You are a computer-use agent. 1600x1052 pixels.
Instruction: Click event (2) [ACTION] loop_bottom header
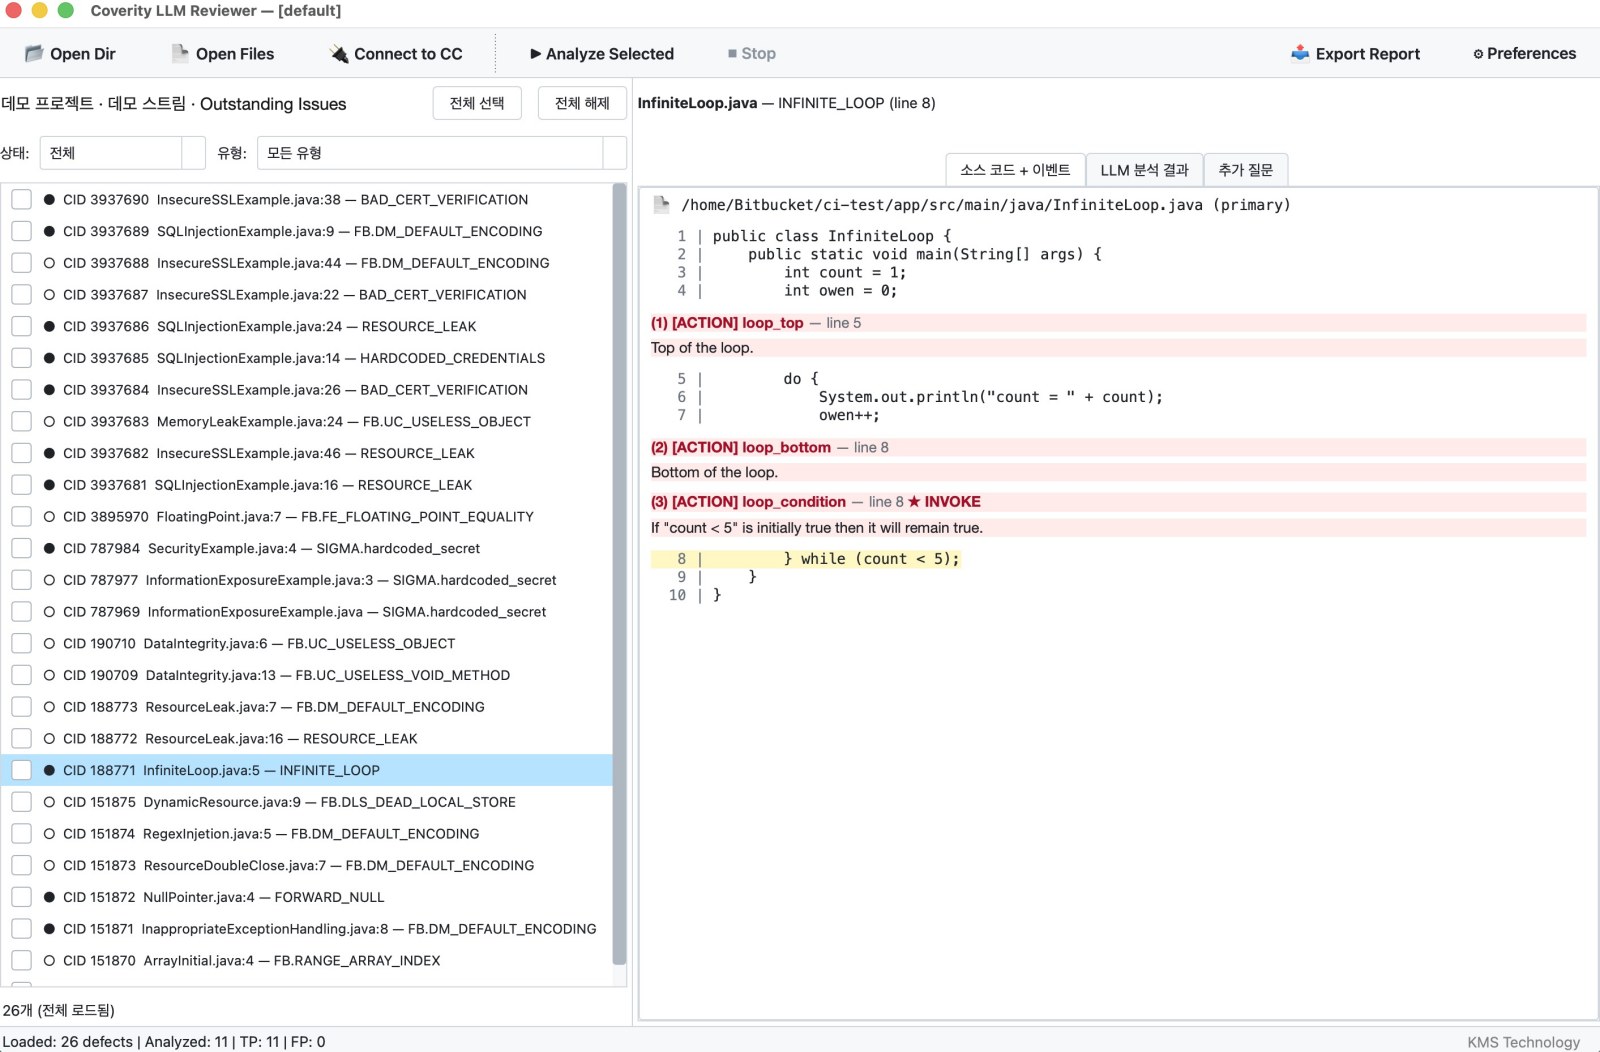pos(1118,448)
